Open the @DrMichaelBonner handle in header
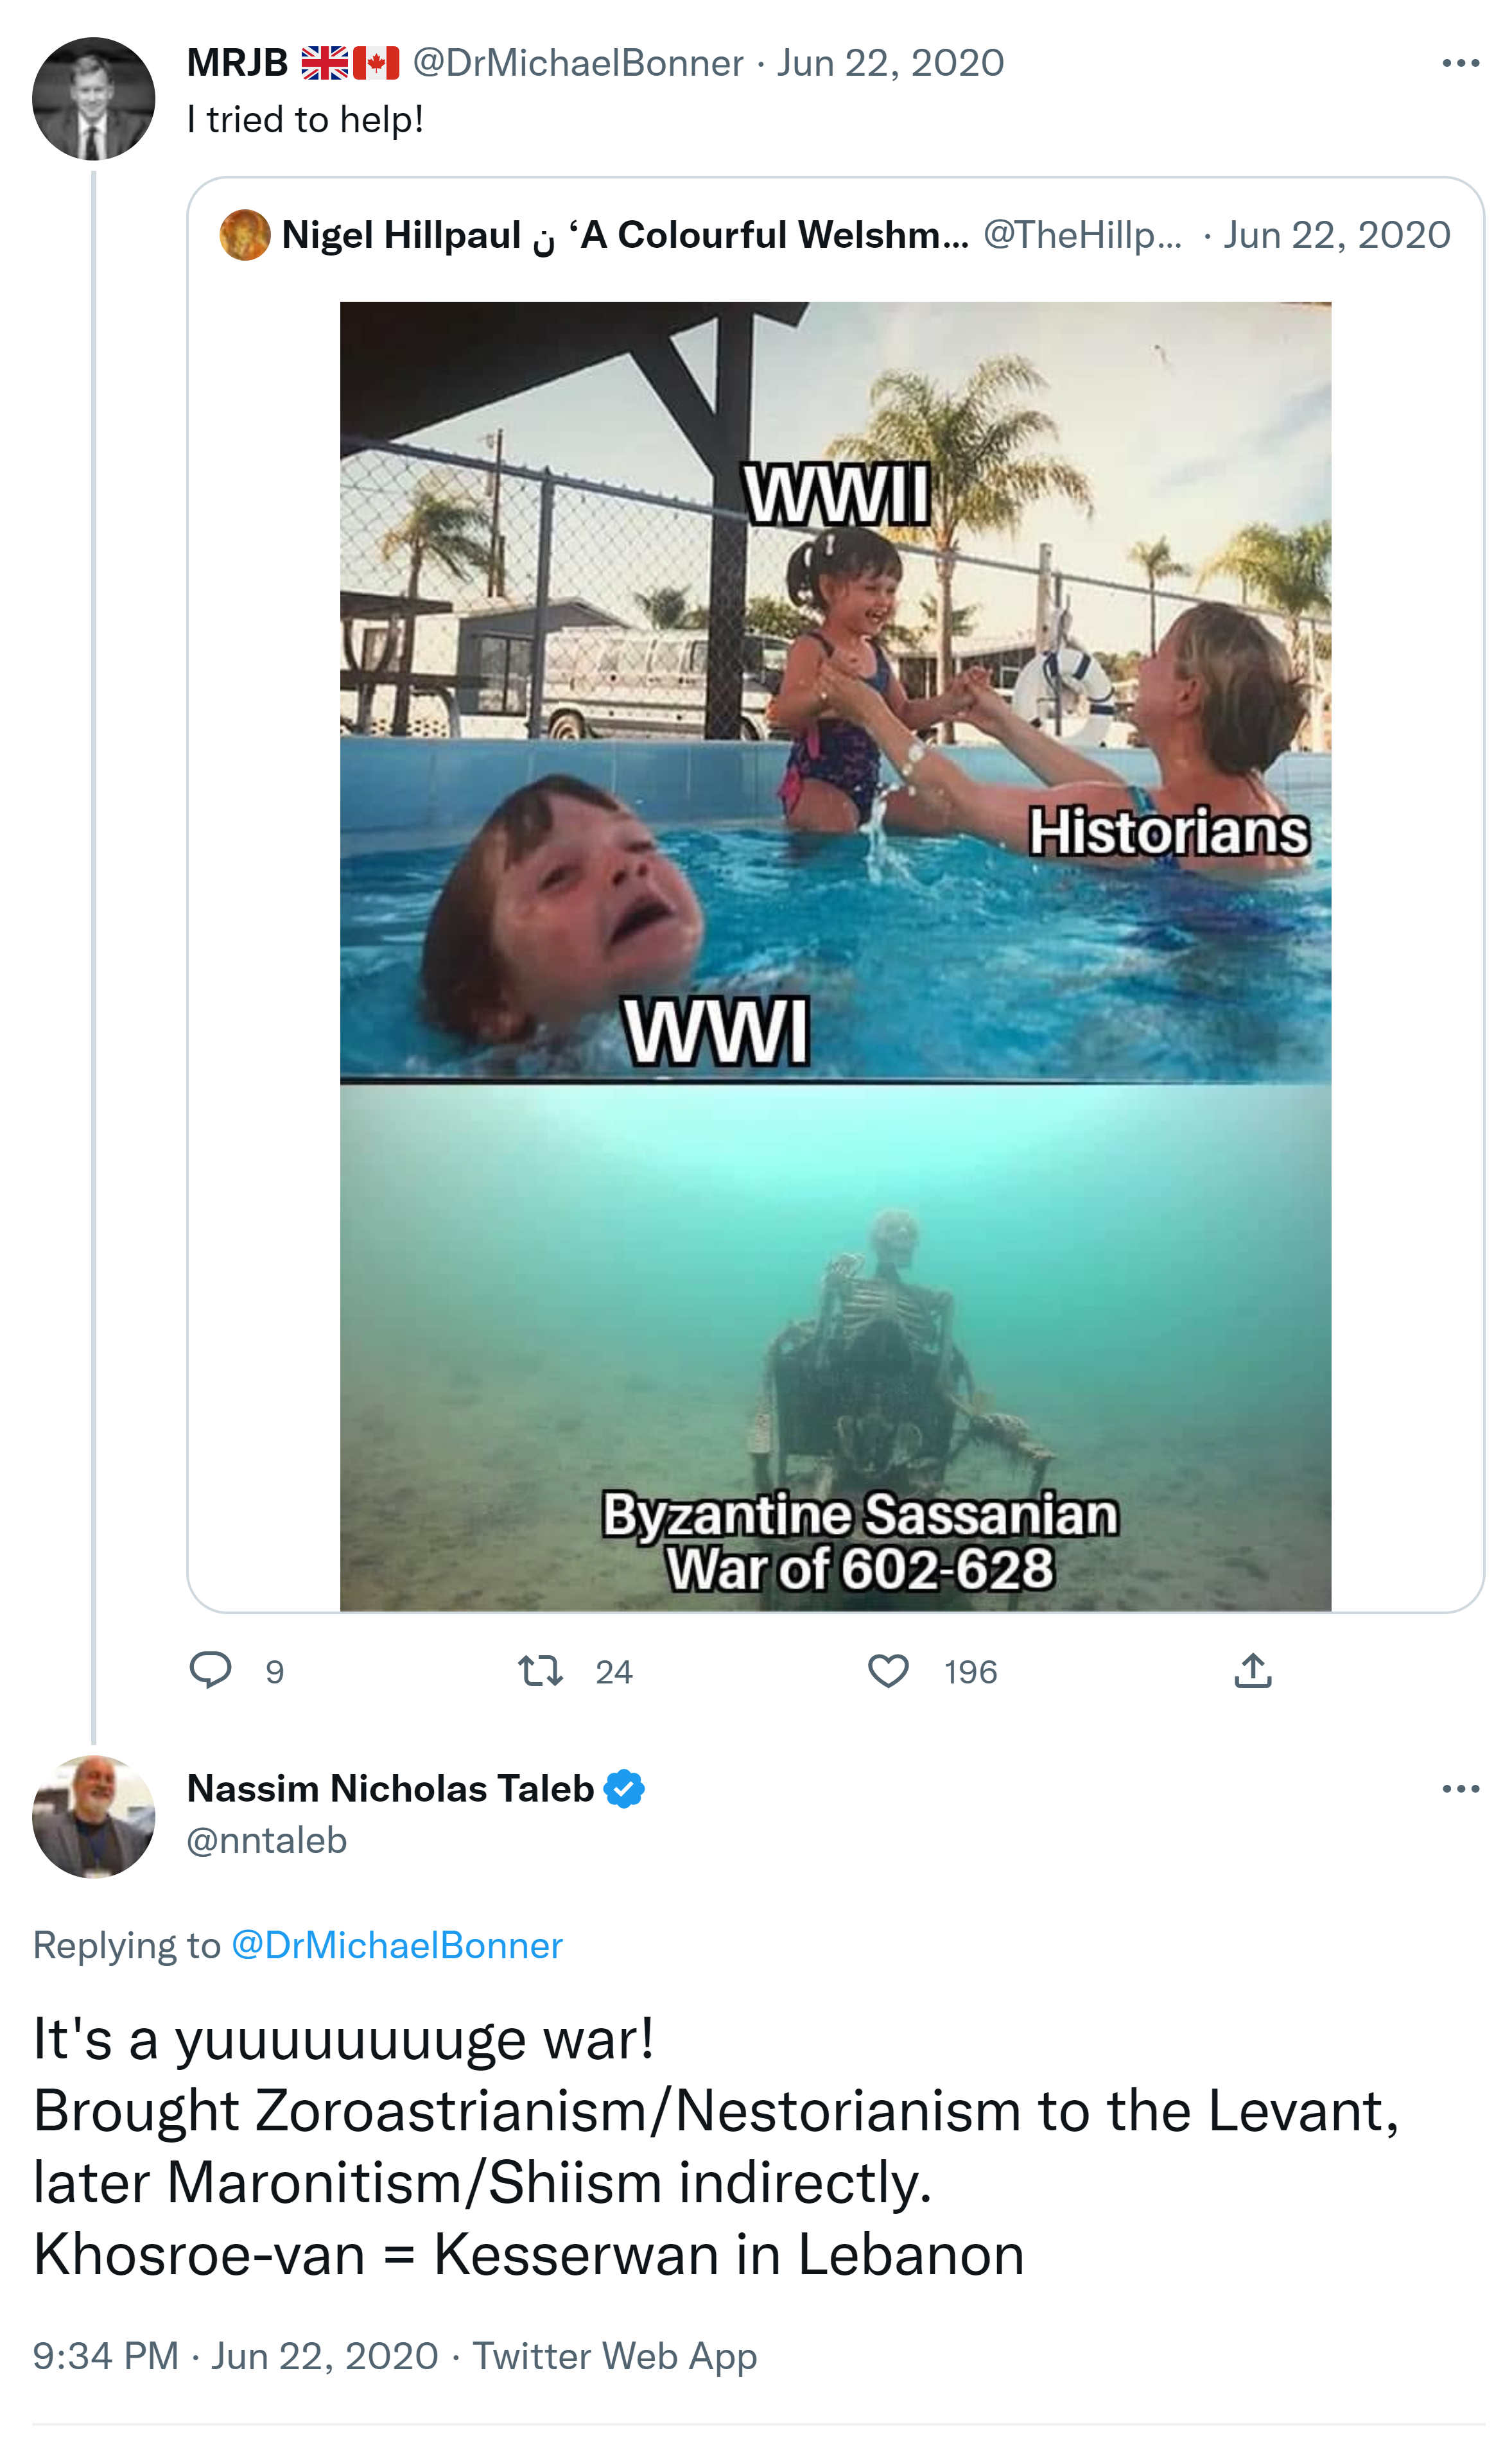 click(578, 63)
